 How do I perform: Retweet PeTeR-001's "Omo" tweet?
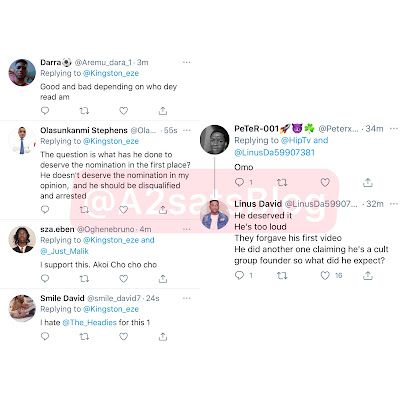point(282,182)
